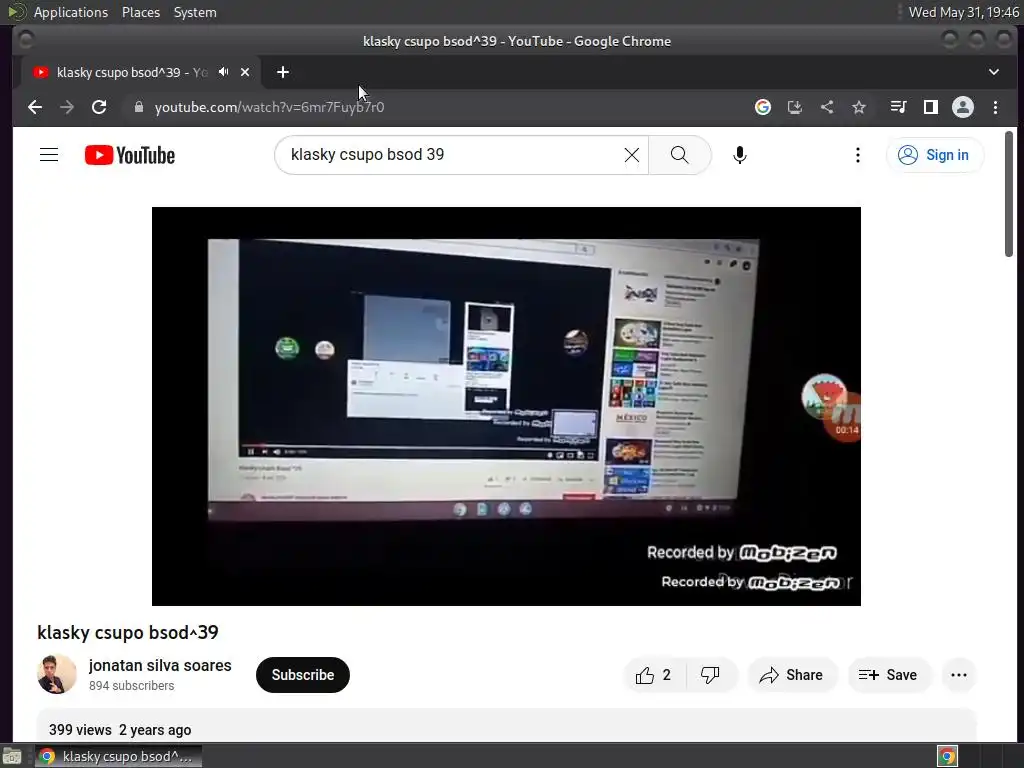The height and width of the screenshot is (768, 1024).
Task: Click the video player to pause
Action: click(506, 406)
